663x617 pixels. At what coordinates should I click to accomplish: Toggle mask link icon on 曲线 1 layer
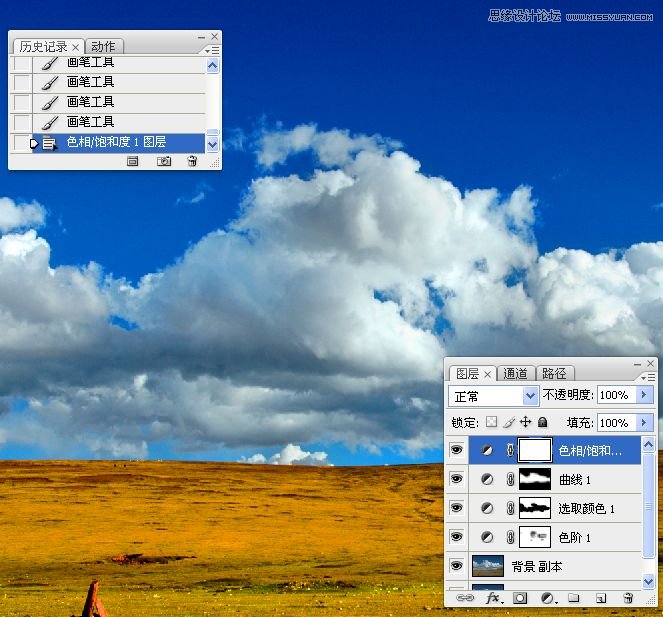(x=510, y=479)
